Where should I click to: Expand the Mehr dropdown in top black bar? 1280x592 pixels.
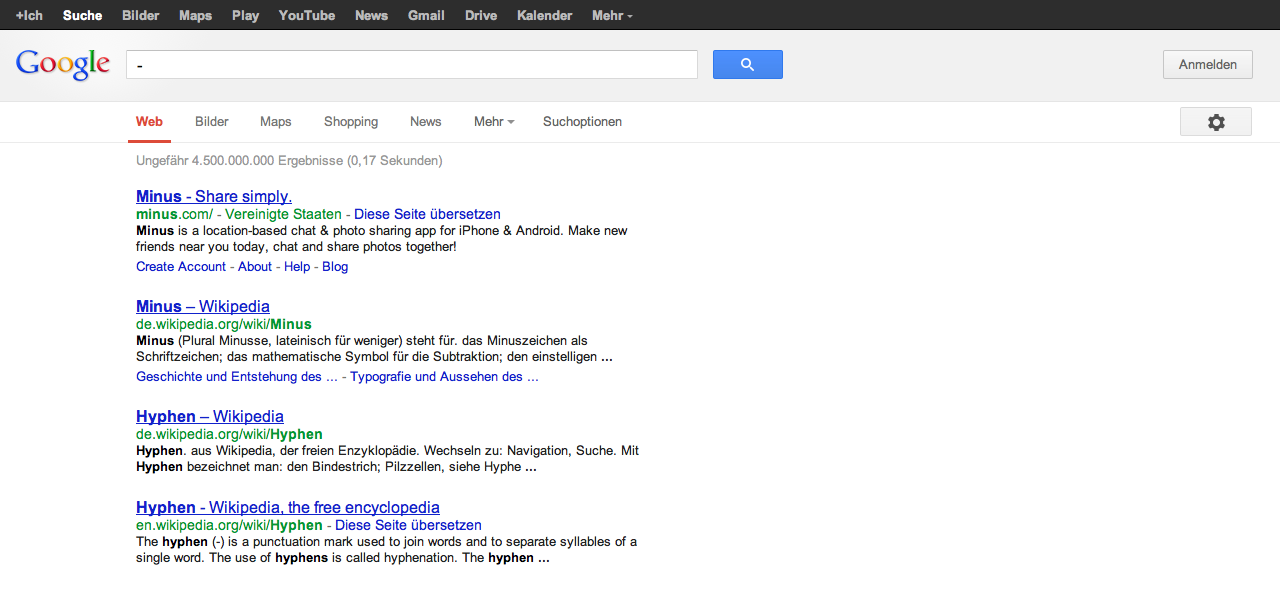pos(612,15)
